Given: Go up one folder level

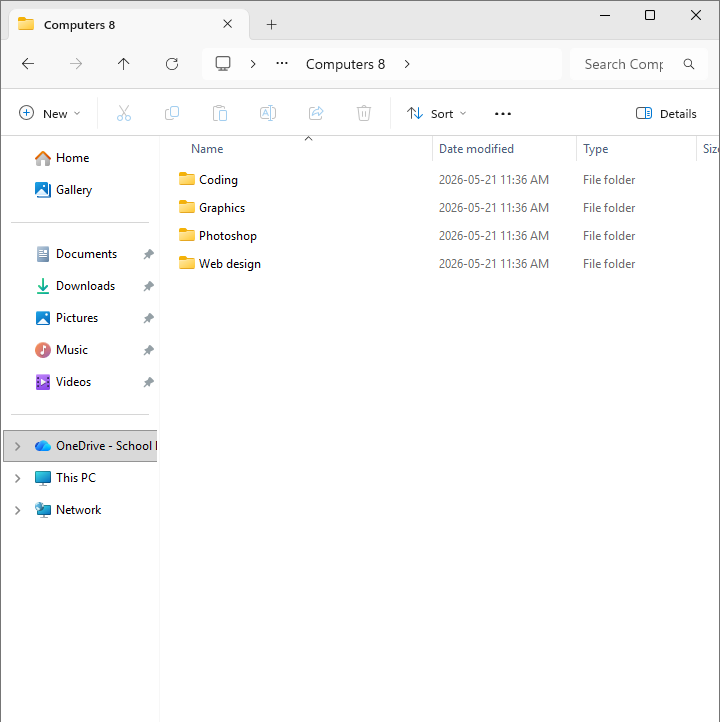Looking at the screenshot, I should 123,64.
